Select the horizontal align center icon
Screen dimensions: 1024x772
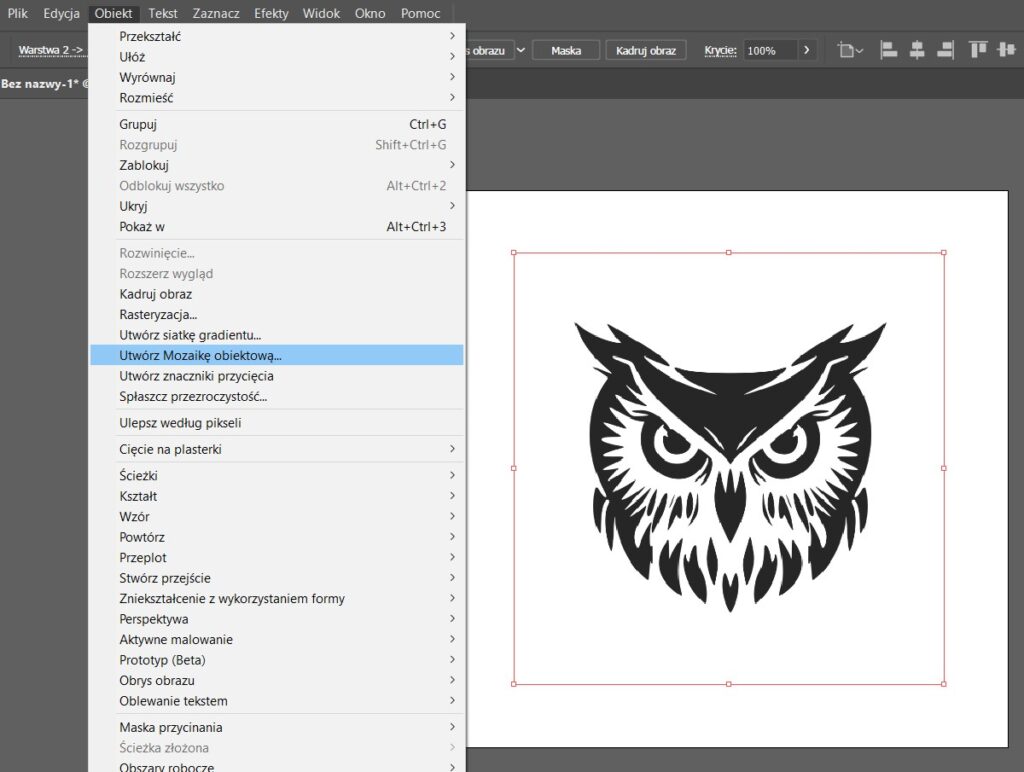tap(917, 49)
